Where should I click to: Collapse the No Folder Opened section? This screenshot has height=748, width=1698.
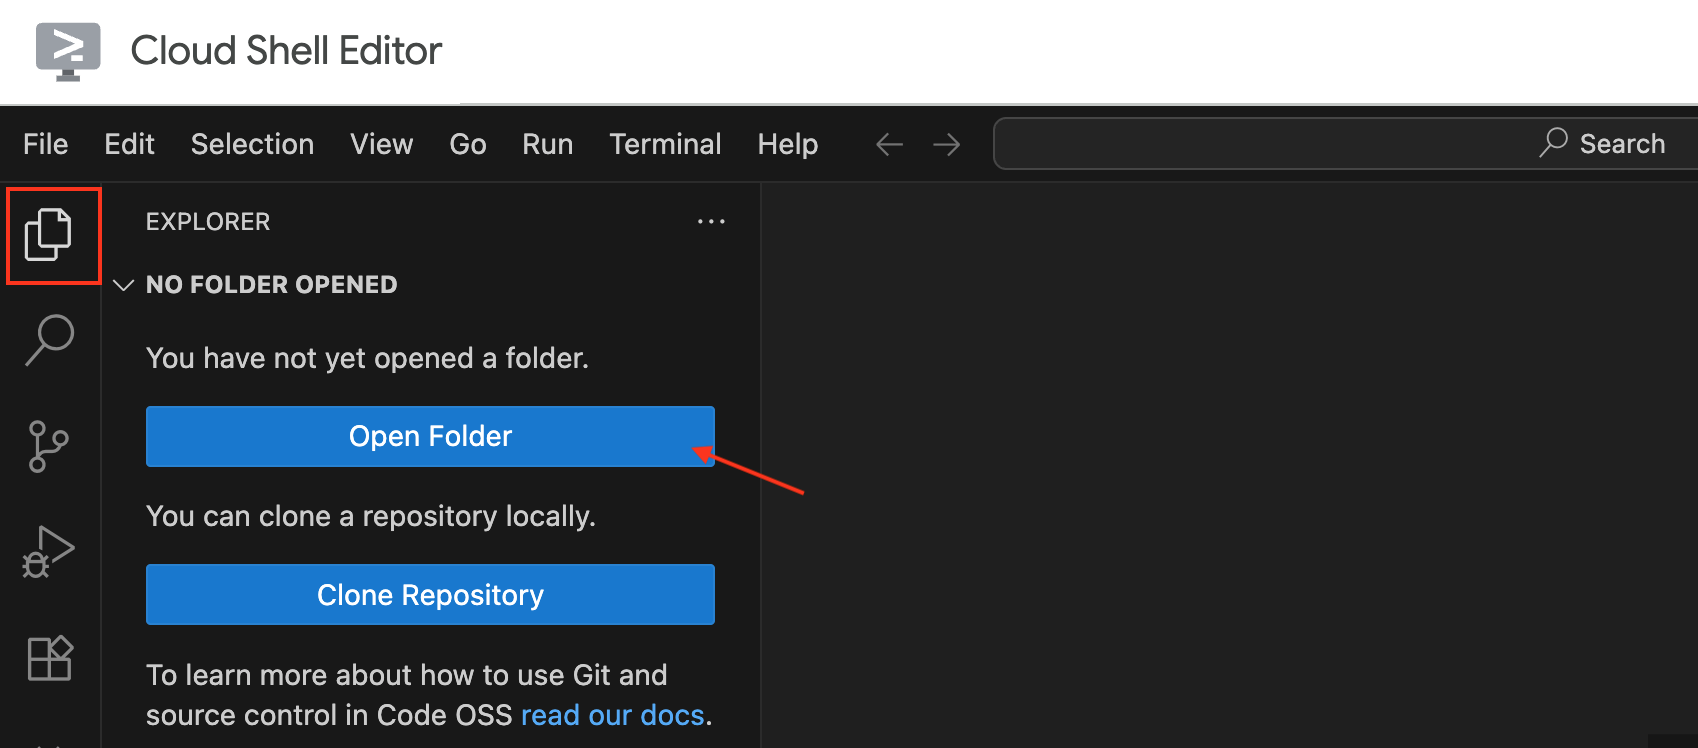coord(124,285)
